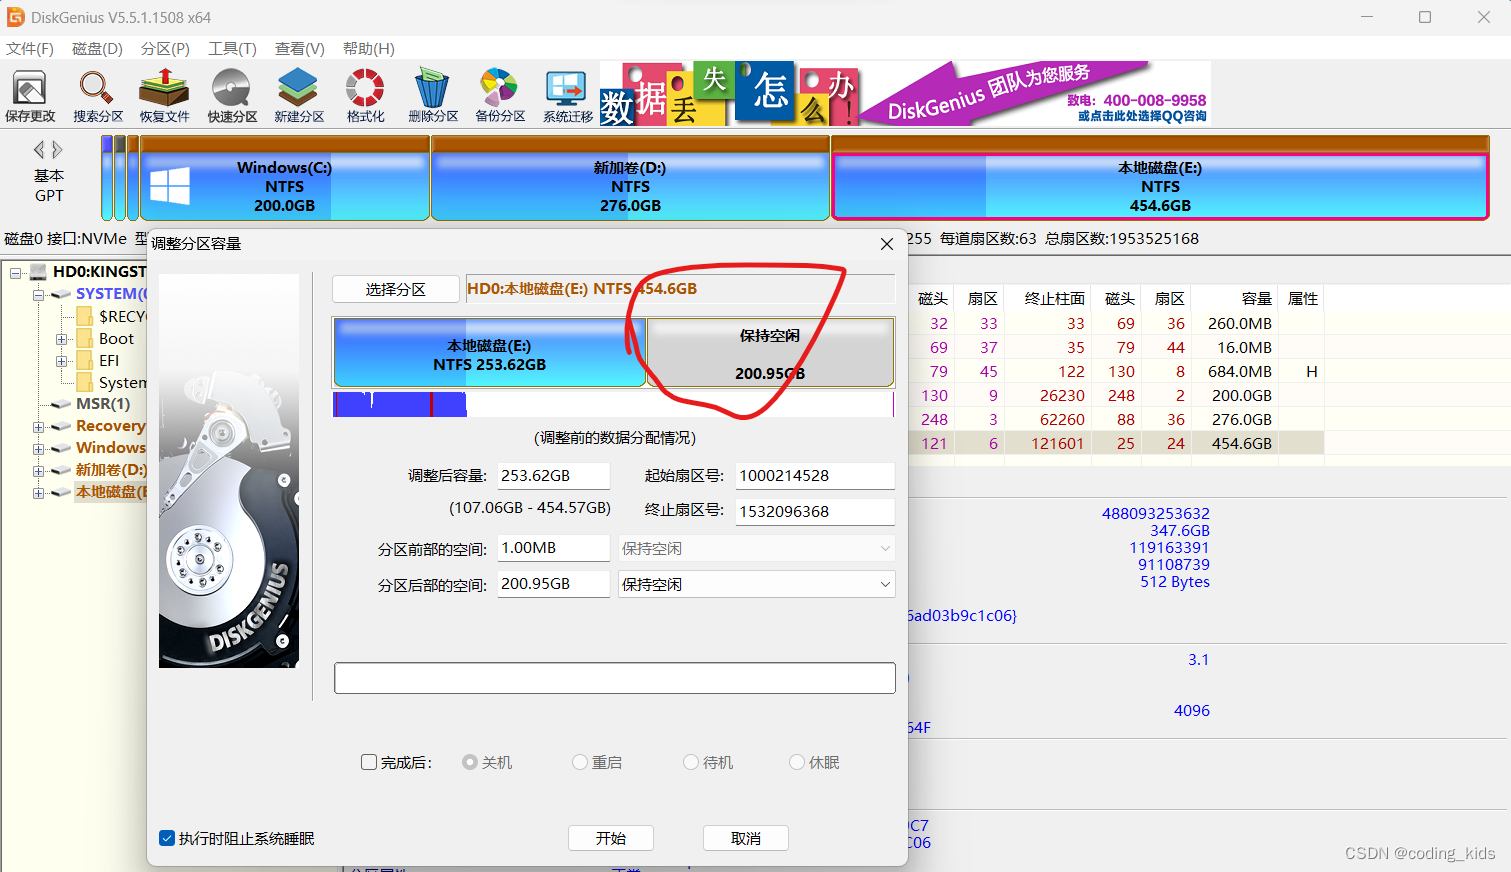Close the 调整分区容量 dialog
1511x872 pixels.
coord(886,244)
